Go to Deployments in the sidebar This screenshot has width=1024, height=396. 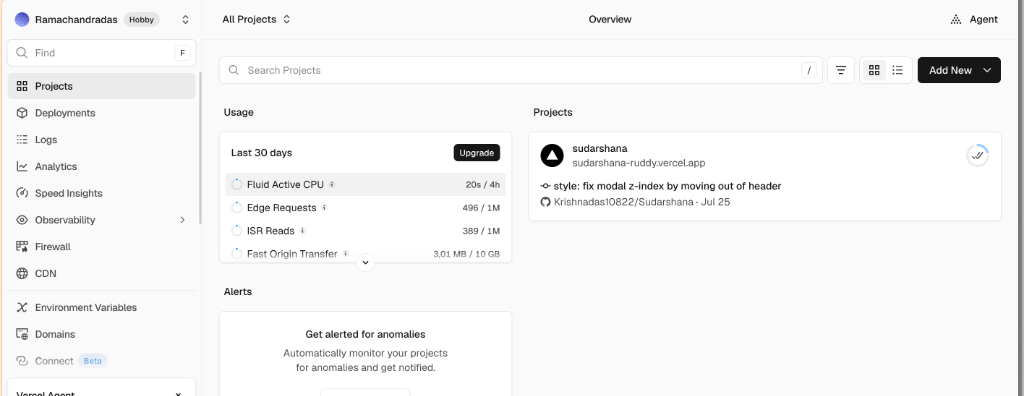click(101, 113)
